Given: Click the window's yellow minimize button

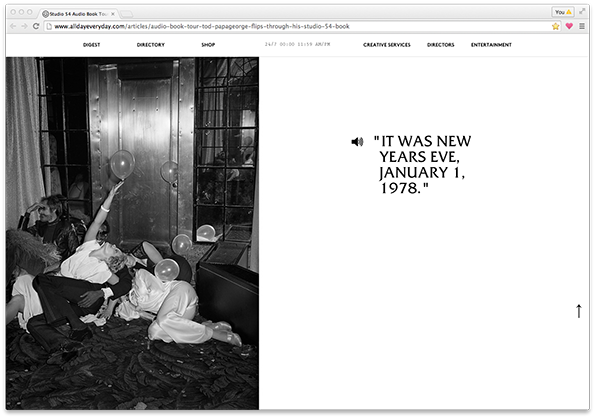Looking at the screenshot, I should pos(21,12).
